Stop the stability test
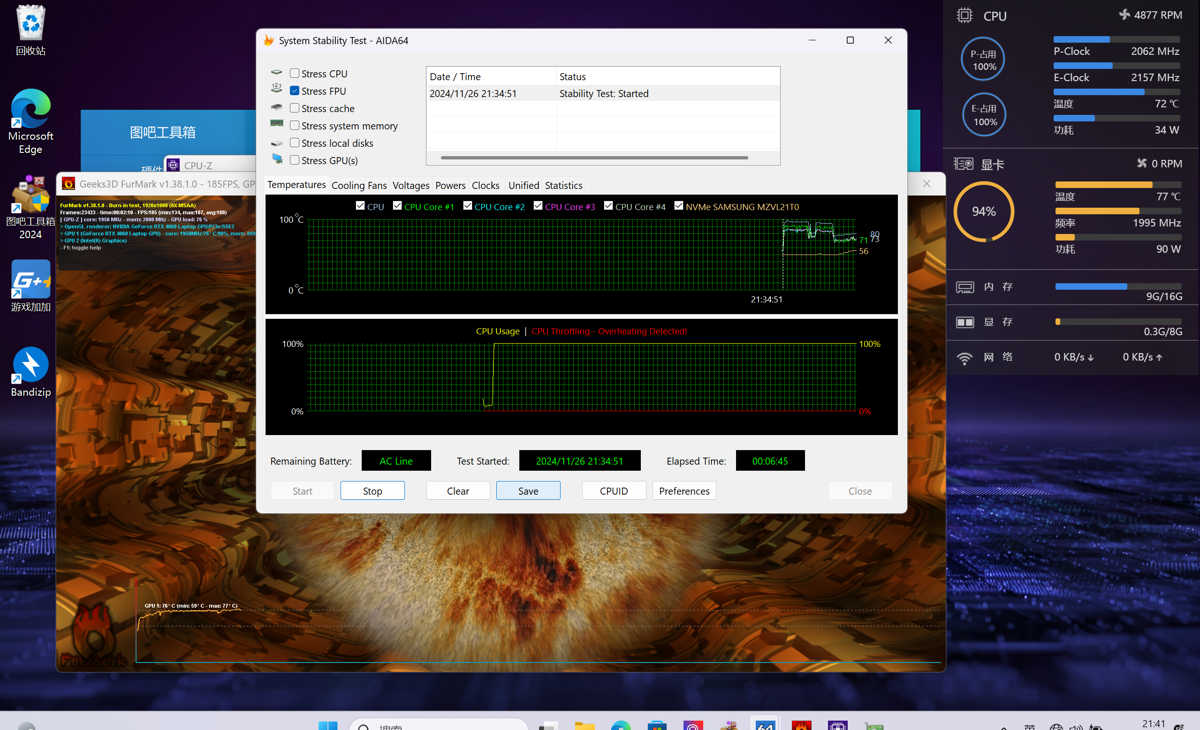The height and width of the screenshot is (730, 1200). pyautogui.click(x=372, y=491)
